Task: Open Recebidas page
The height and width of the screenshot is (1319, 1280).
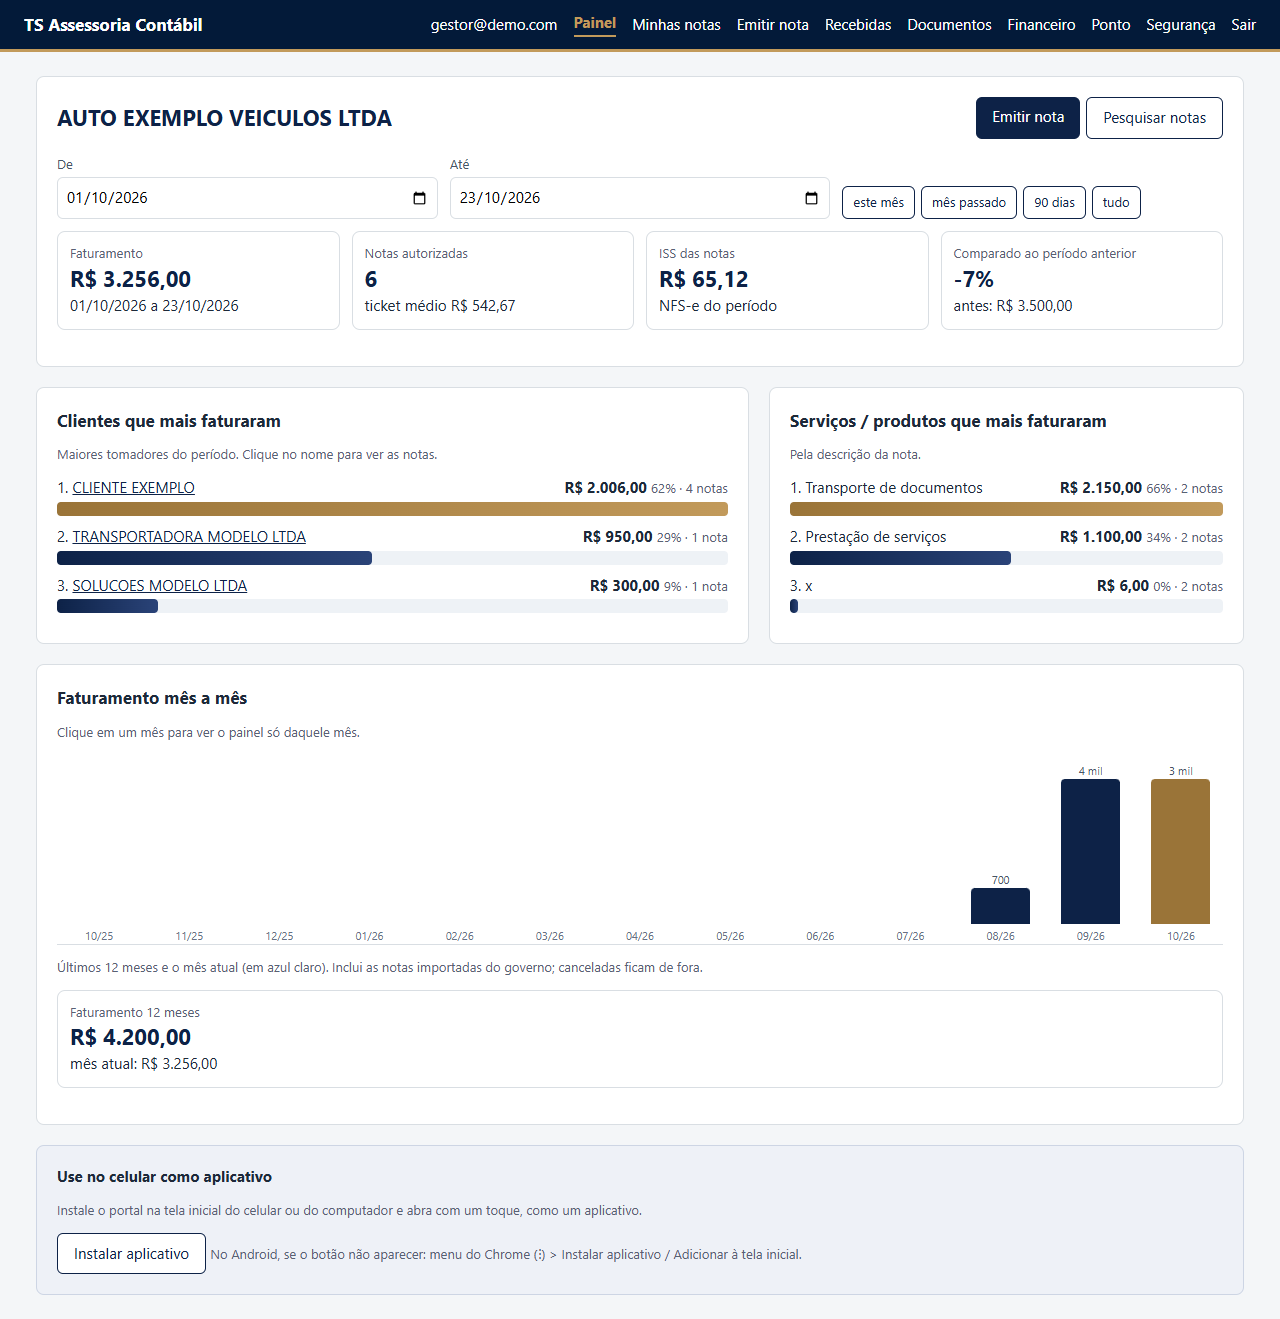Action: [x=858, y=25]
